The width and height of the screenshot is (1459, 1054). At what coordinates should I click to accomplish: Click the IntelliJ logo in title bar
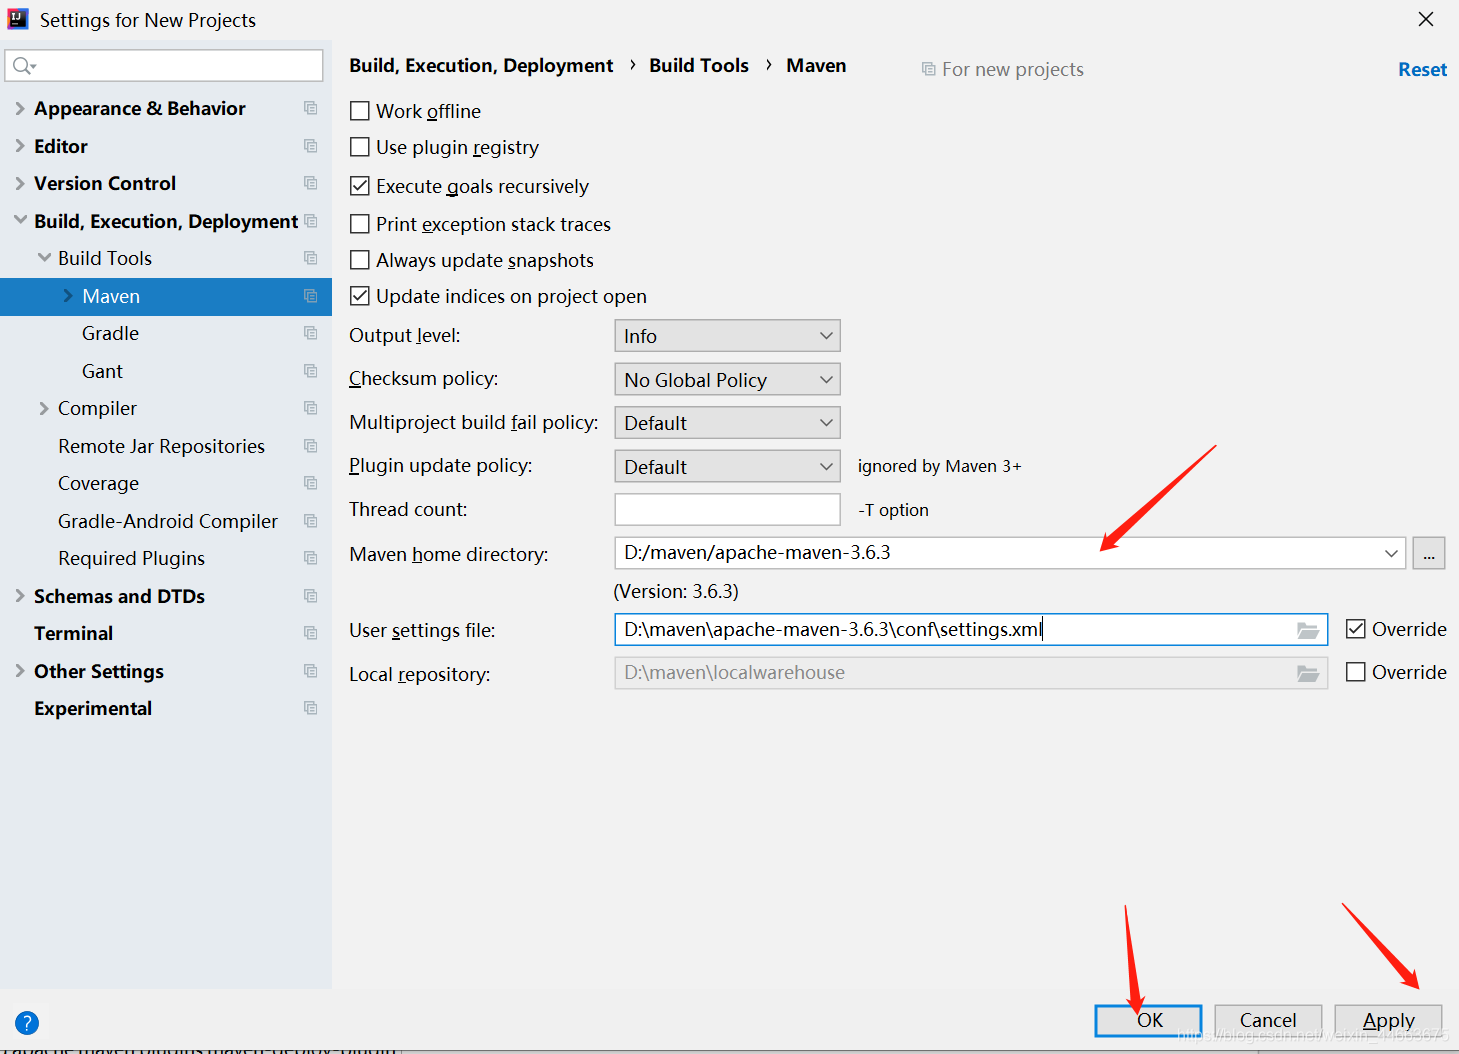pos(18,19)
